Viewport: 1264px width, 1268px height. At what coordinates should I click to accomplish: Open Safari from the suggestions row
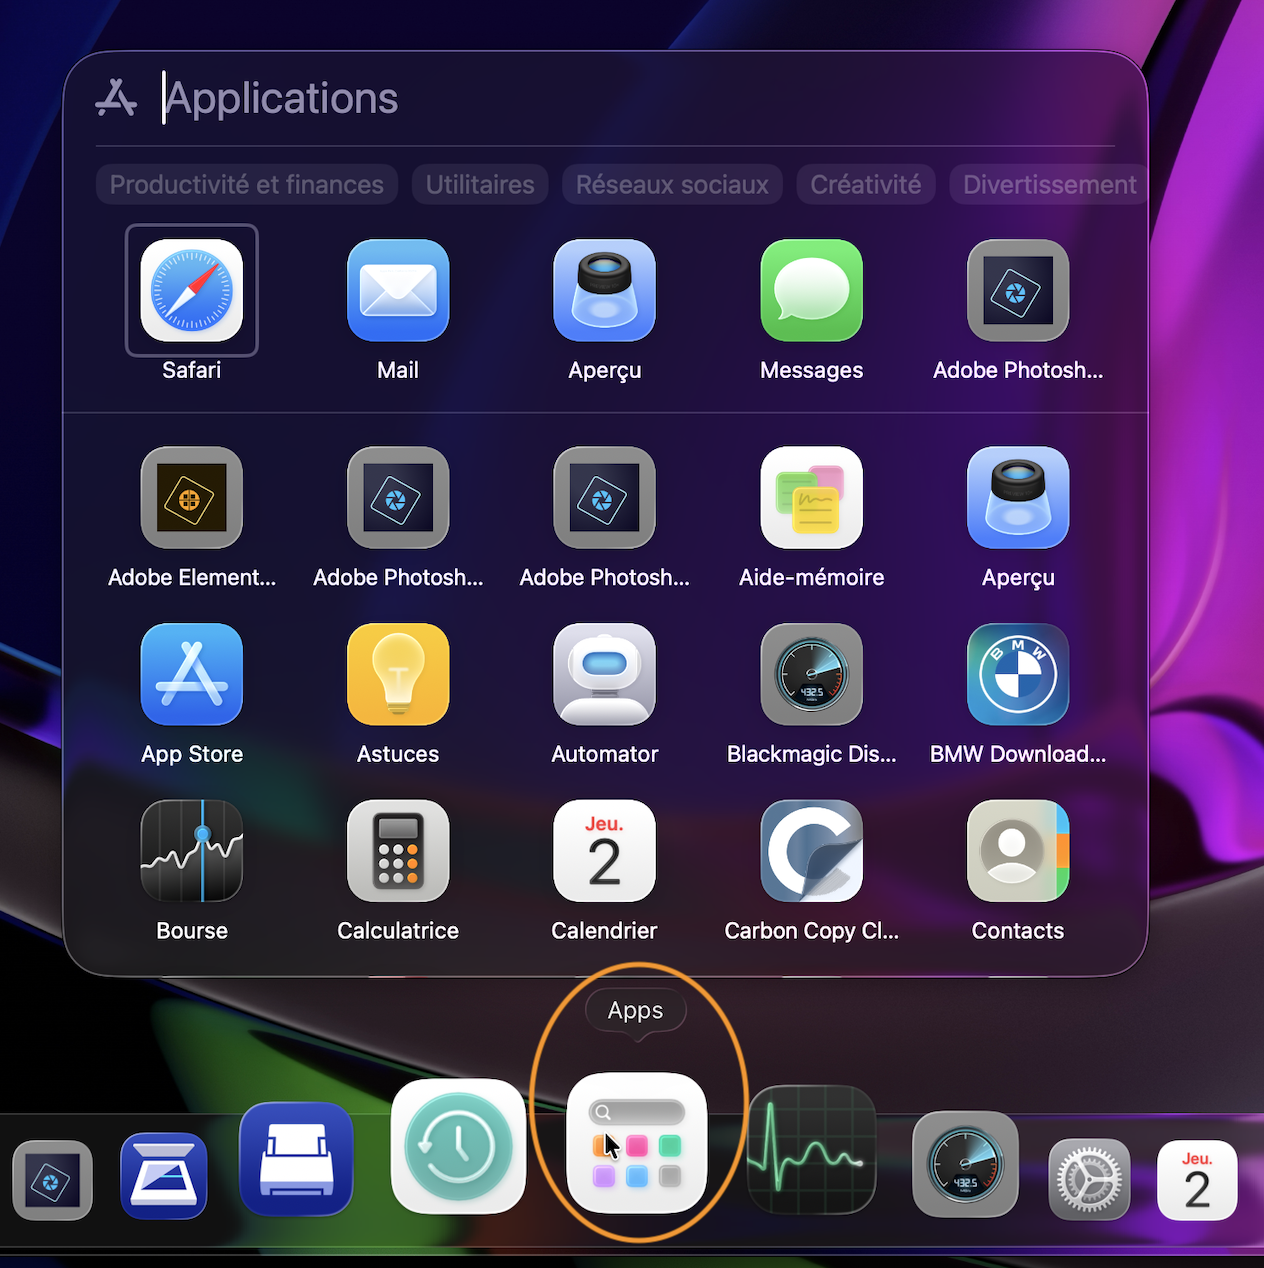[192, 290]
